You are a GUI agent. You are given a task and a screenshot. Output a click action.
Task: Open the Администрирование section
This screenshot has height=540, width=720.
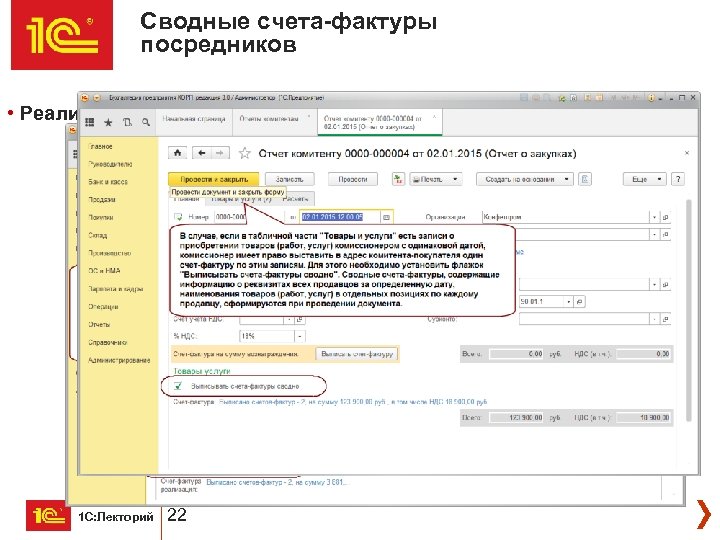pos(119,360)
